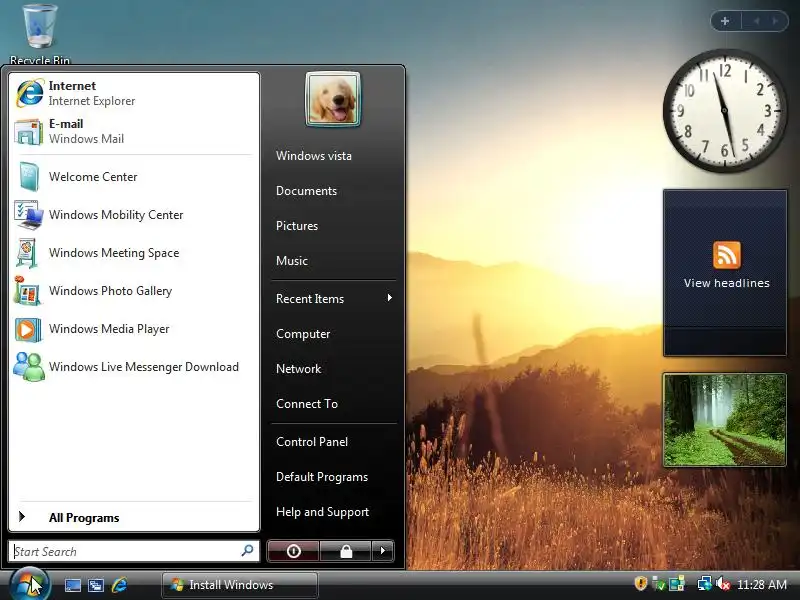Click the muted volume tray icon
Viewport: 800px width, 600px height.
click(722, 583)
